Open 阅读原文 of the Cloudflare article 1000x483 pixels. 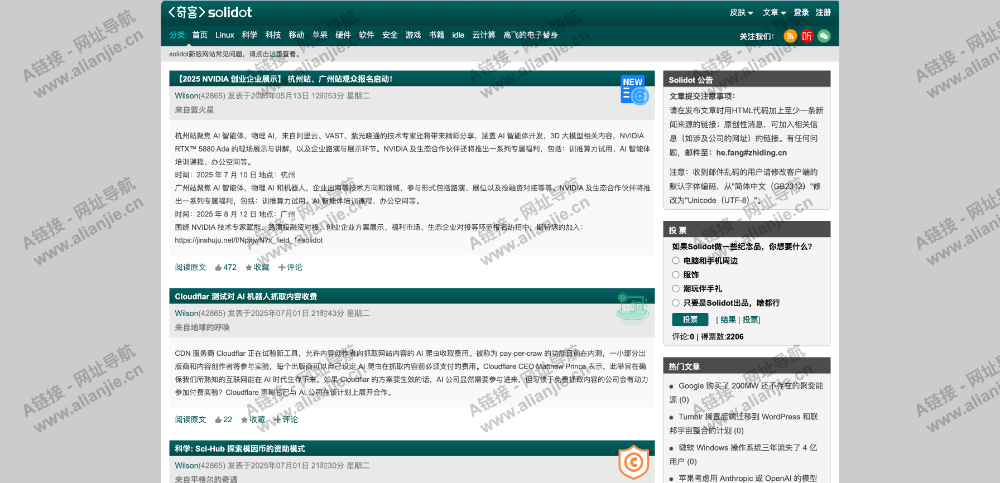[x=191, y=419]
